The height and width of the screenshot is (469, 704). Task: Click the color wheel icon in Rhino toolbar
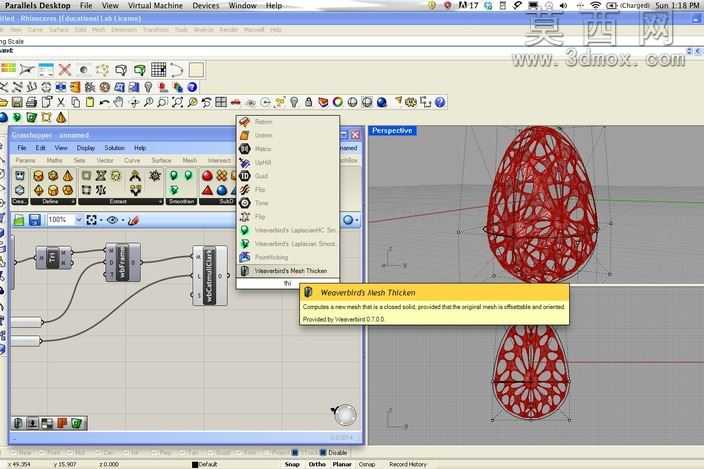338,103
